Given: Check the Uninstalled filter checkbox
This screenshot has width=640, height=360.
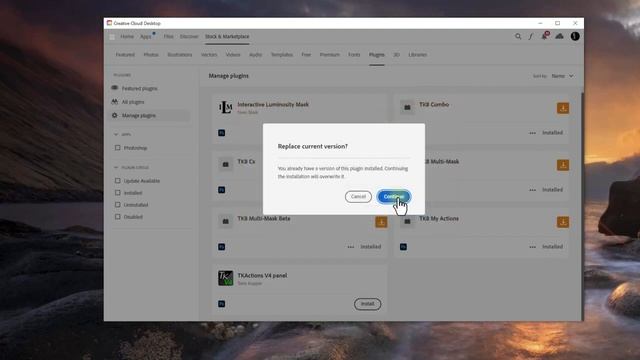Looking at the screenshot, I should point(118,204).
